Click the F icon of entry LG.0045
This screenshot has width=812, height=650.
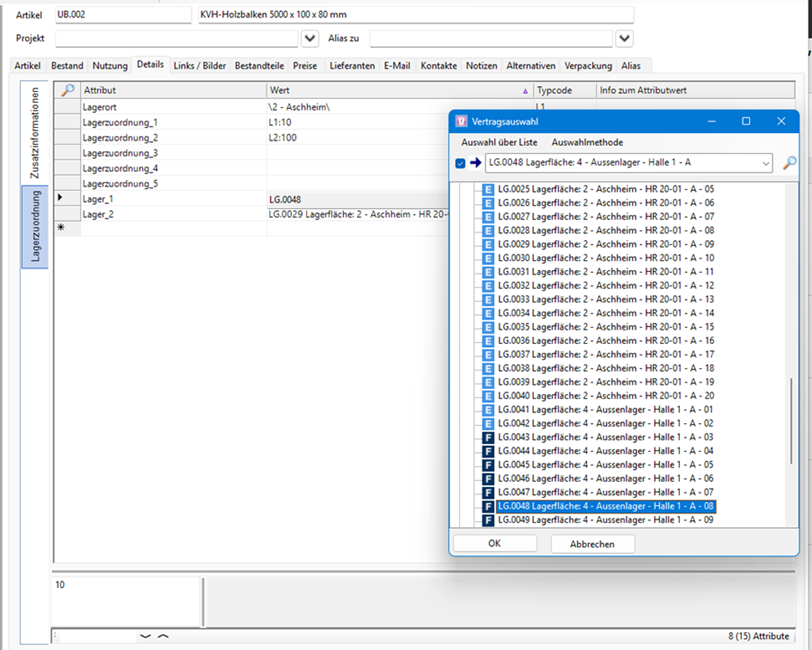(x=488, y=465)
